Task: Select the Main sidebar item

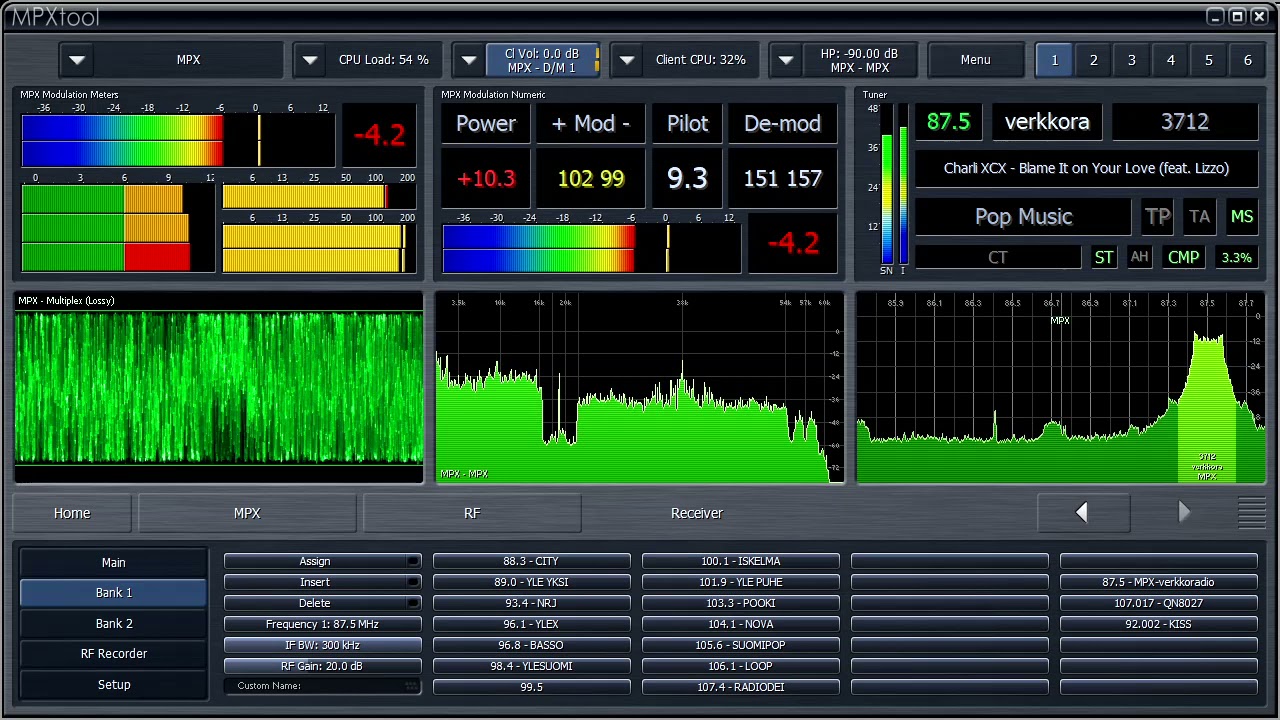Action: coord(114,563)
